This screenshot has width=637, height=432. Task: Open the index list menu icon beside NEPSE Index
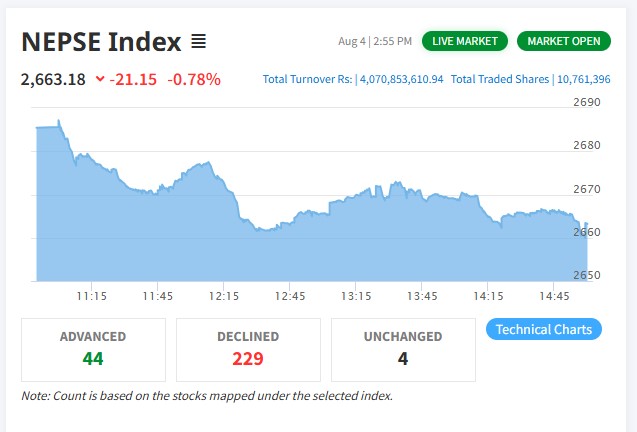coord(199,41)
